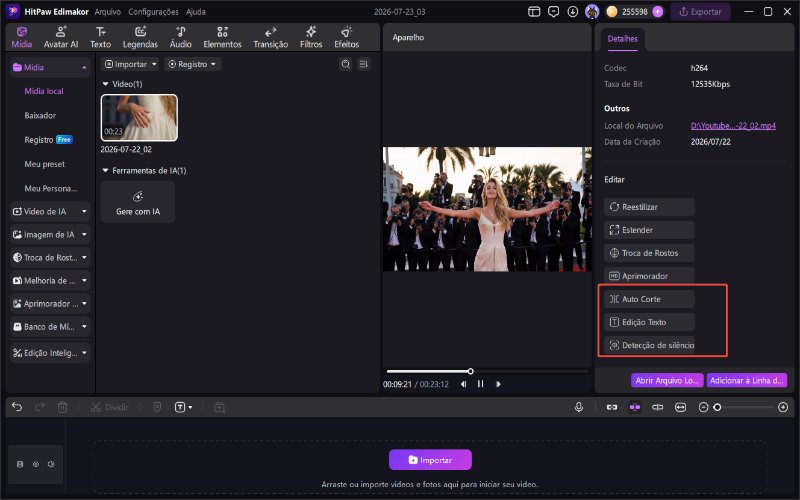Click the Auto Corte button
800x500 pixels.
(x=649, y=299)
